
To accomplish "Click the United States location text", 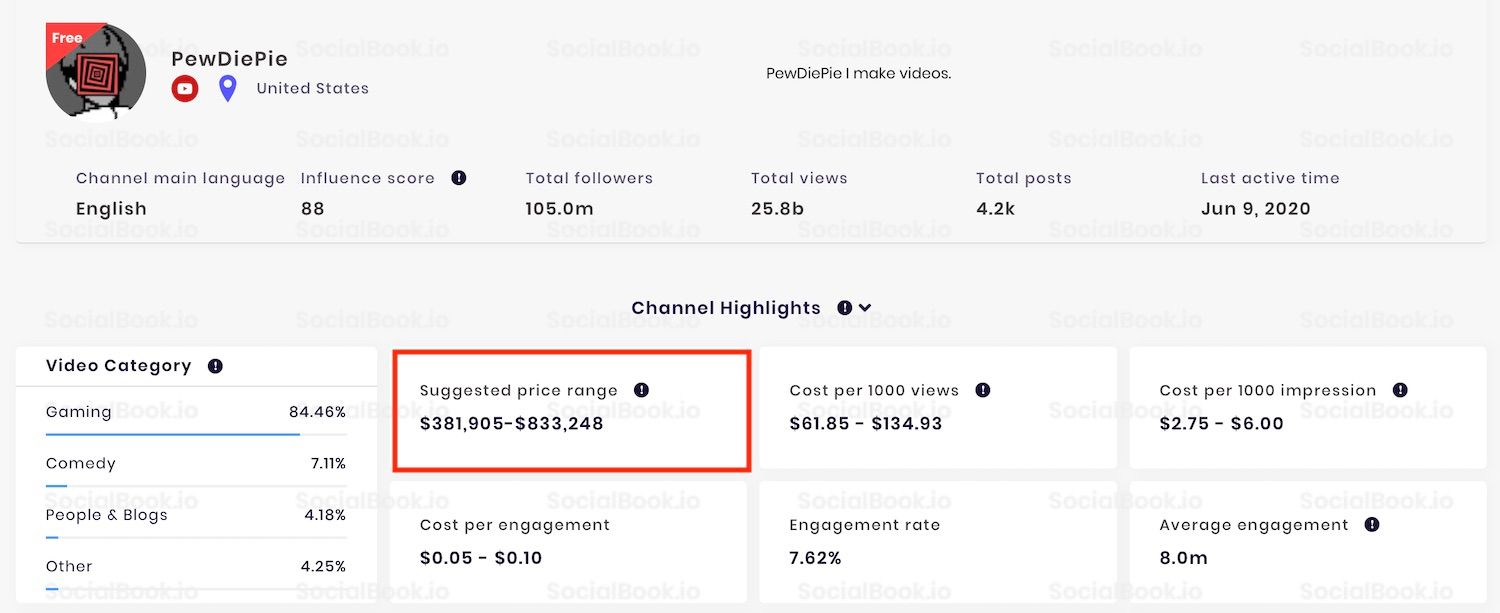I will pos(313,88).
